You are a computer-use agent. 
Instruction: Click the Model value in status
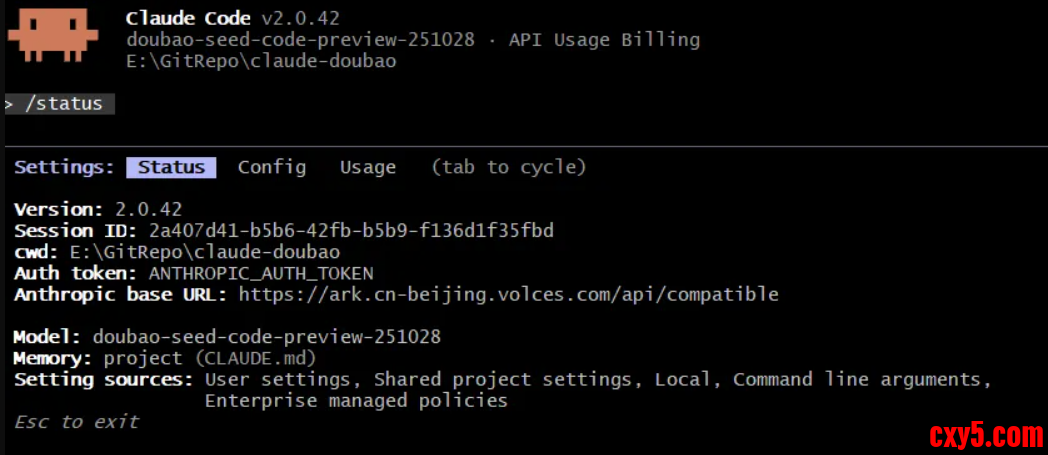pyautogui.click(x=266, y=336)
